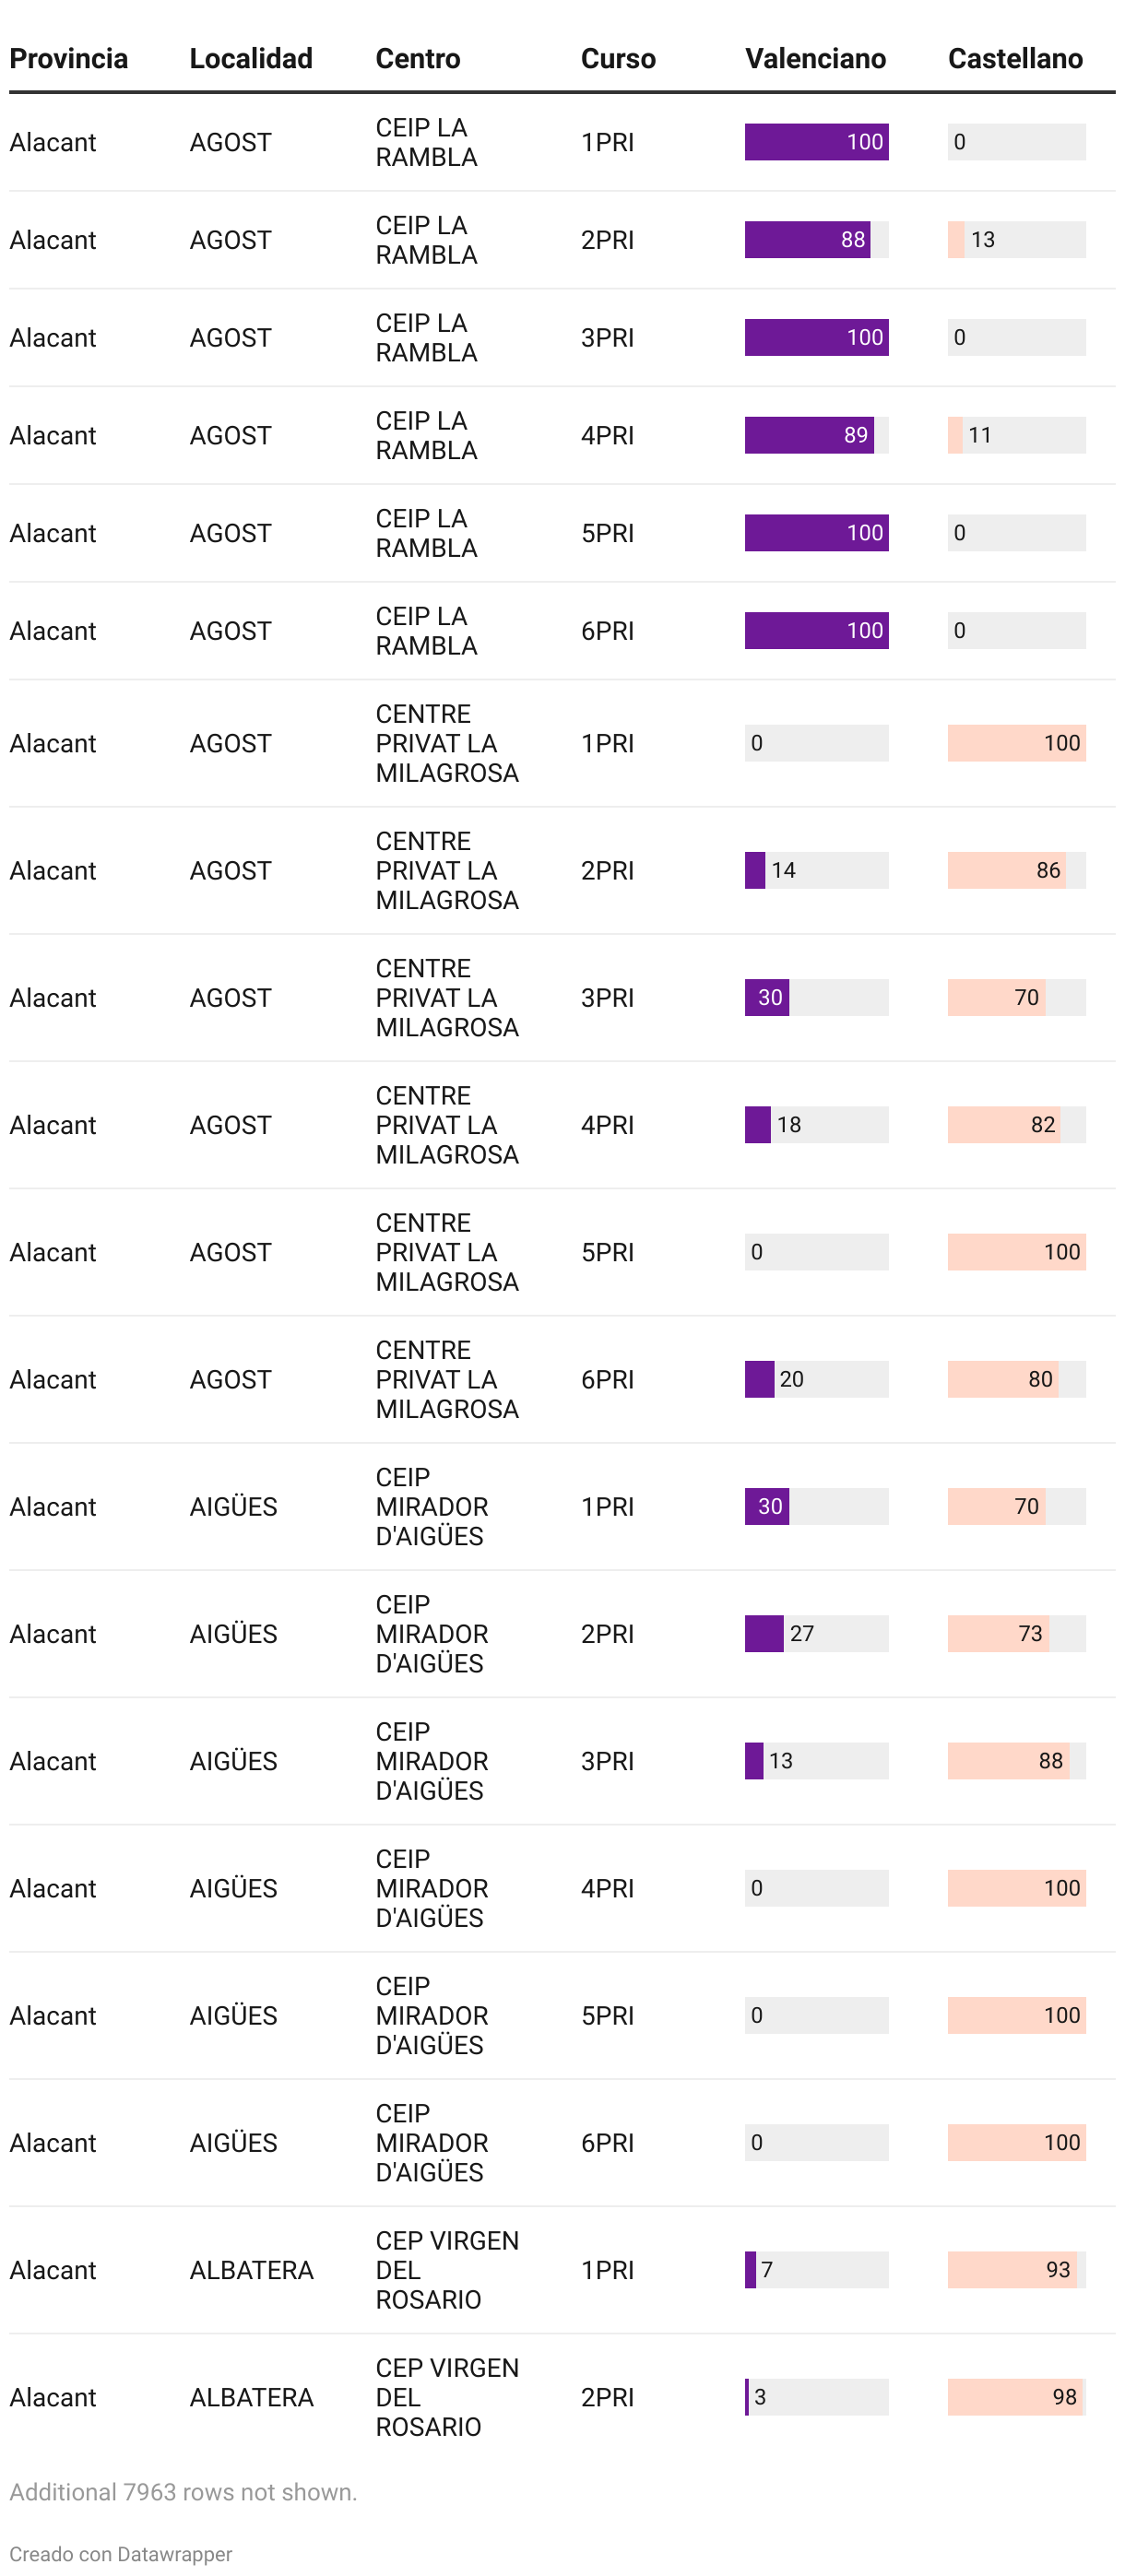The width and height of the screenshot is (1125, 2576).
Task: Click the Valenciano column header
Action: (x=814, y=59)
